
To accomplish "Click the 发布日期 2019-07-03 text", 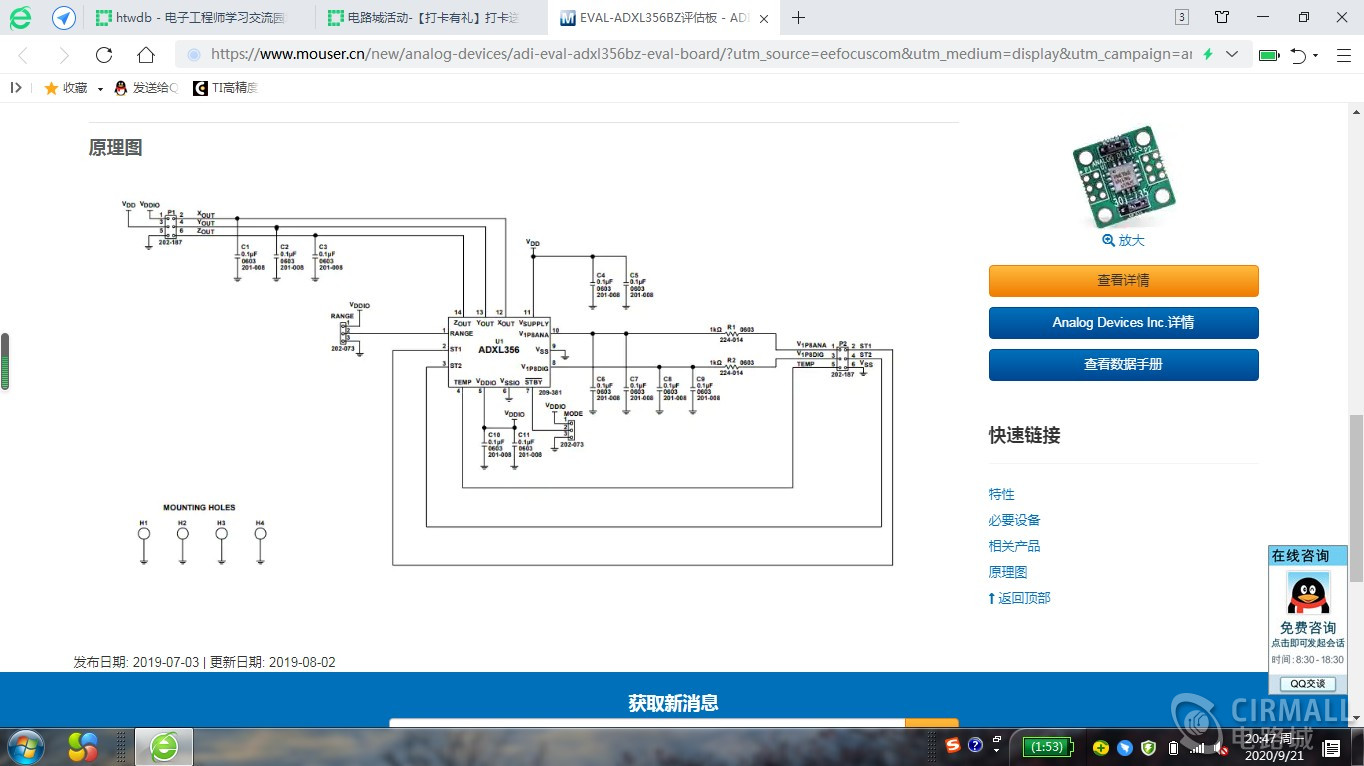I will coord(136,662).
